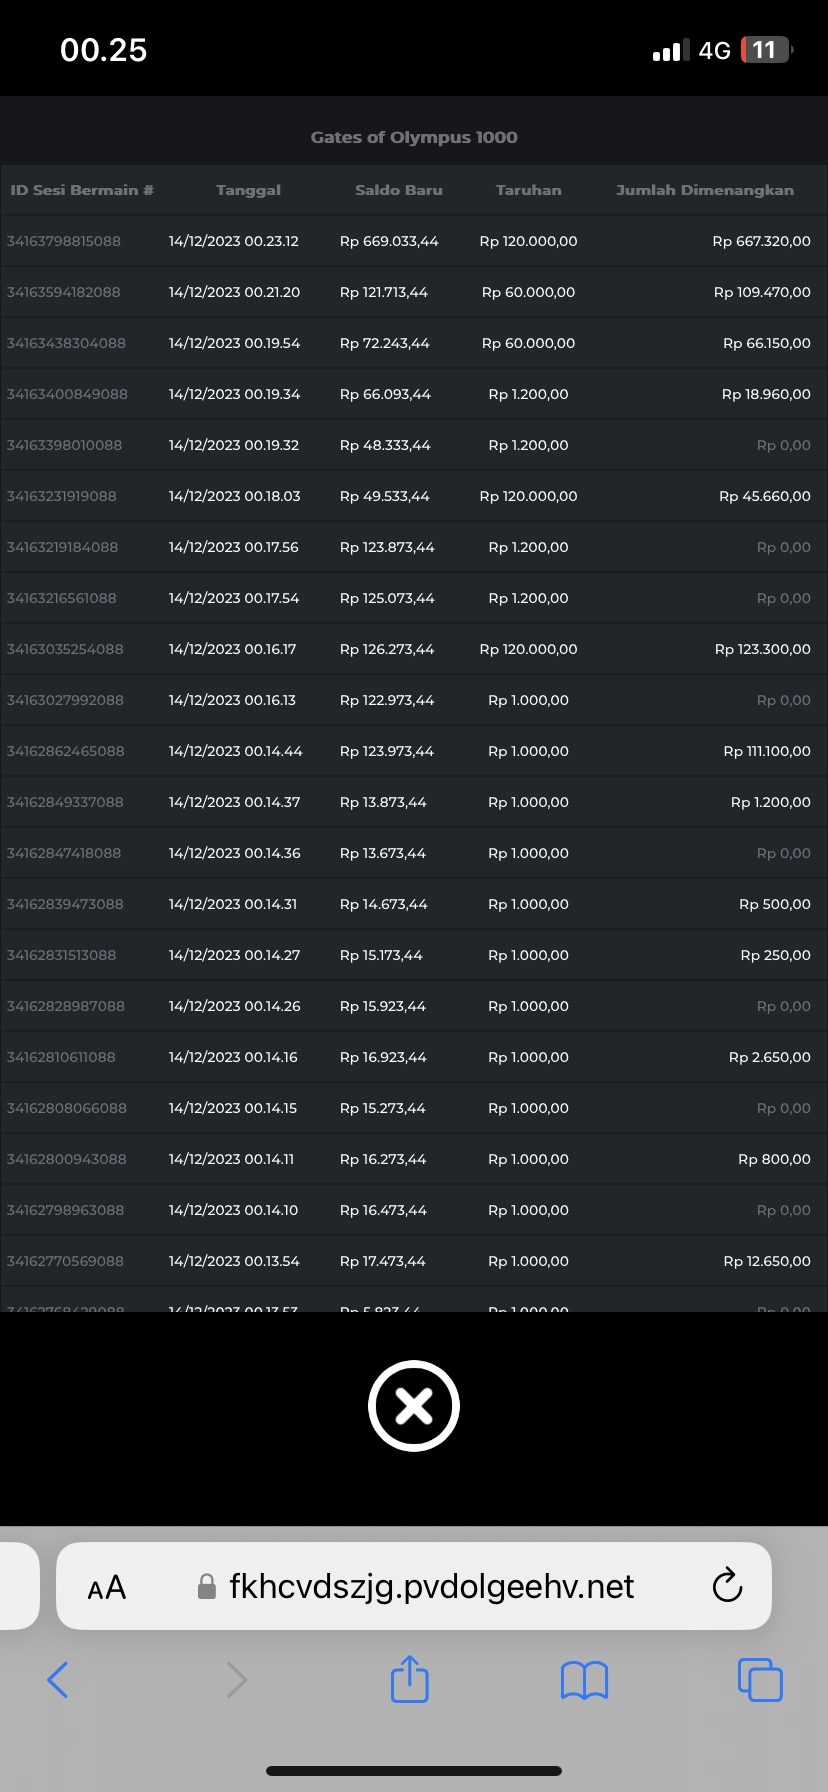This screenshot has height=1792, width=828.
Task: Open session ID 34163594182088
Action: point(64,292)
